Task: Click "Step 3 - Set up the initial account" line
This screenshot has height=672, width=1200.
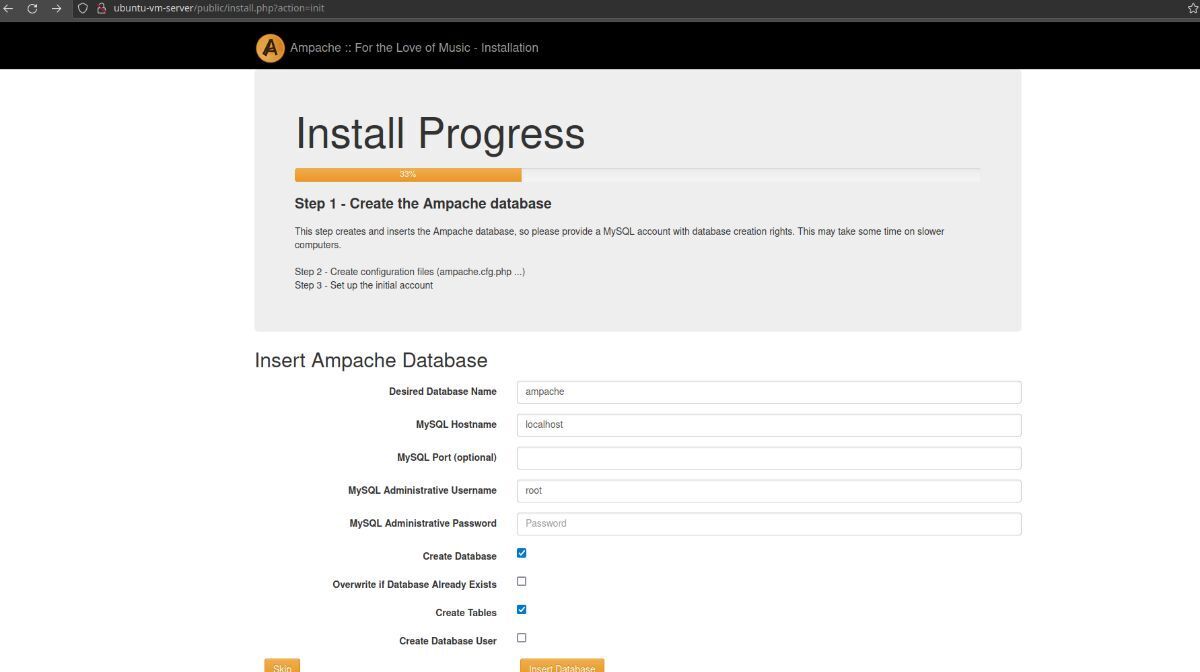Action: click(364, 285)
